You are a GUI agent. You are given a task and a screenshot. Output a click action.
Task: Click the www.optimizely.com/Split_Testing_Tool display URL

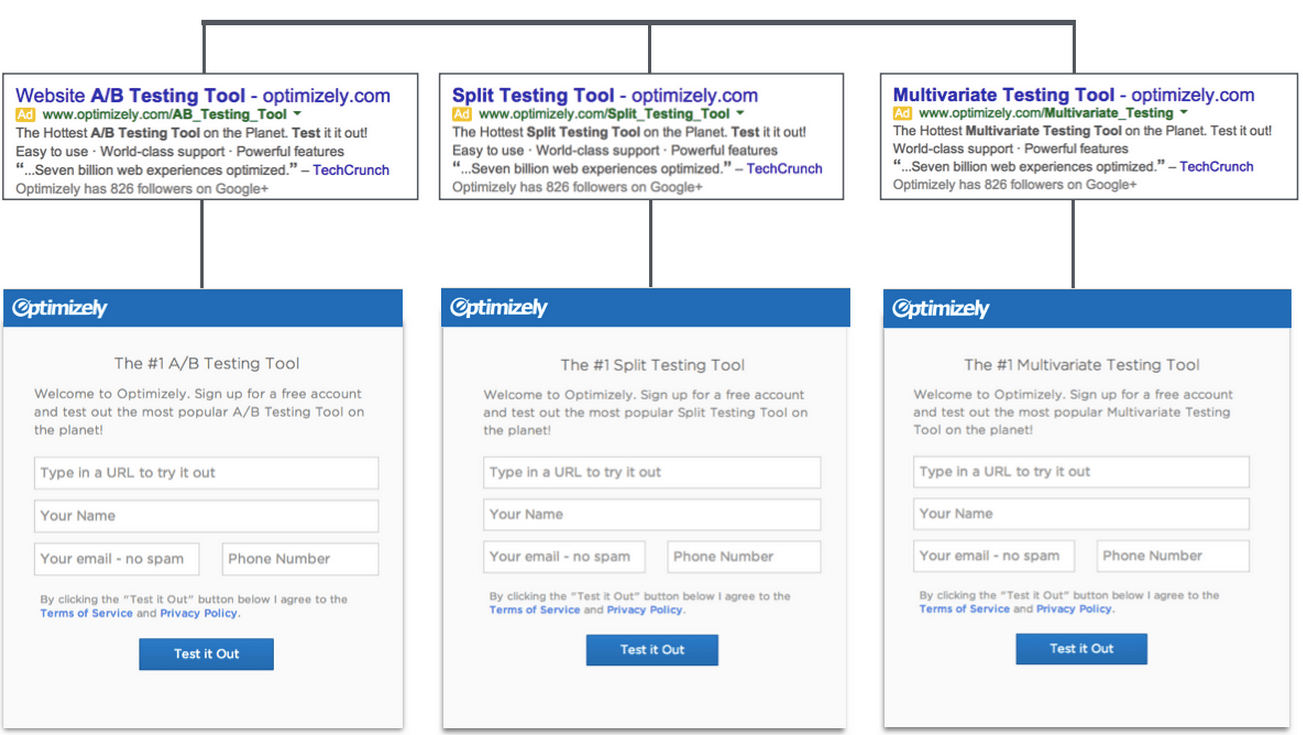click(x=604, y=115)
